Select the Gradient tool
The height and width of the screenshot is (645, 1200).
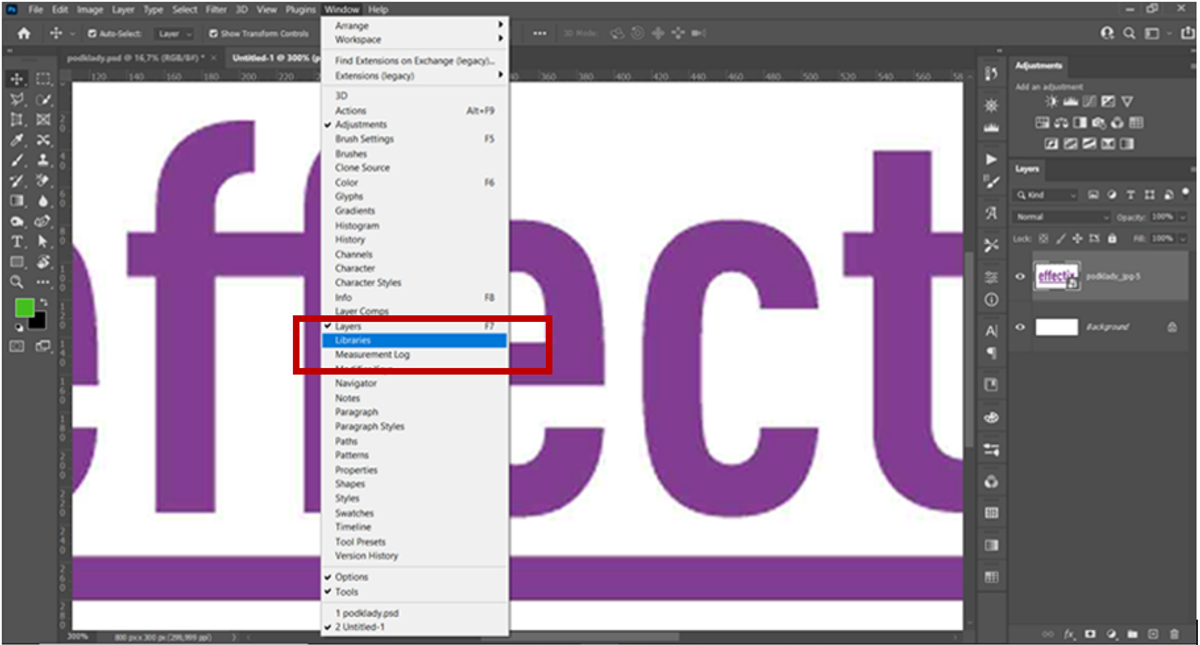17,202
